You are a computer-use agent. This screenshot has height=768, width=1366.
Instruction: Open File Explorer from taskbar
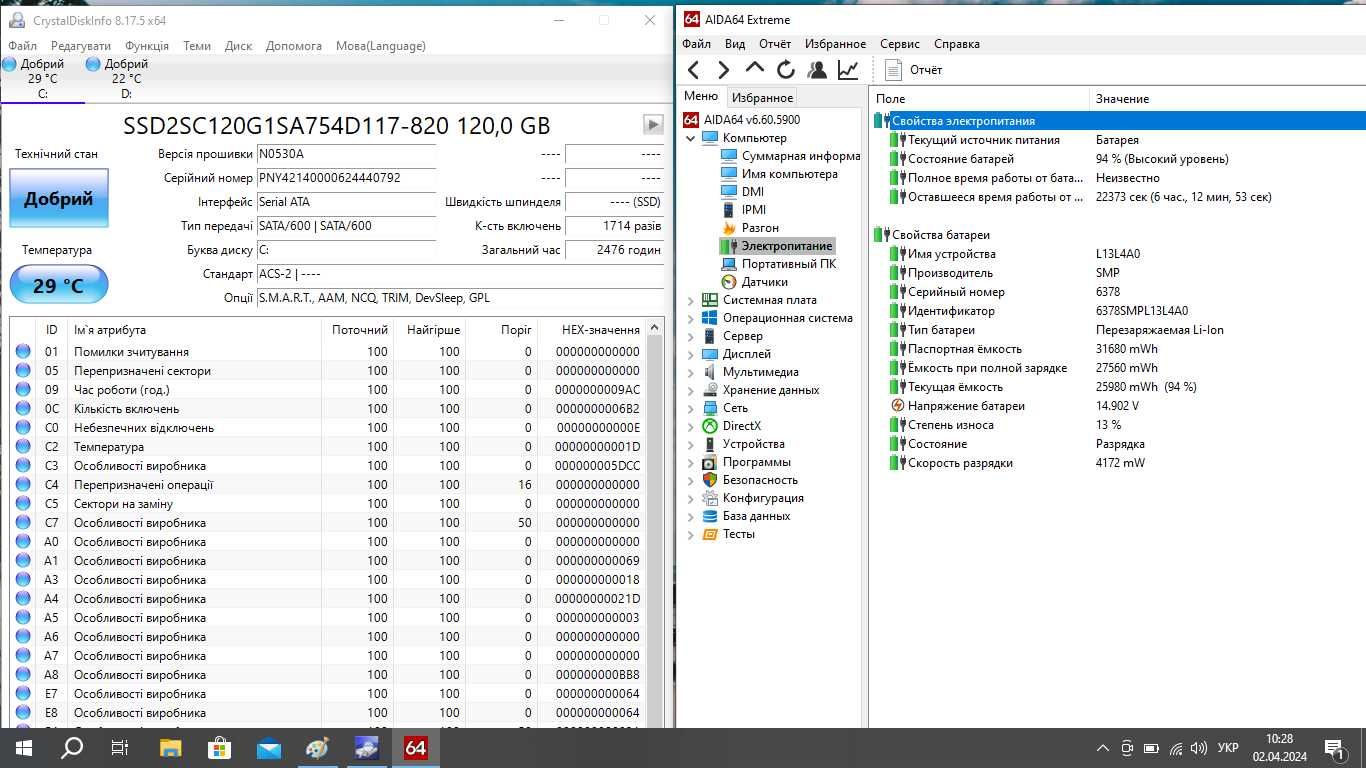click(170, 747)
